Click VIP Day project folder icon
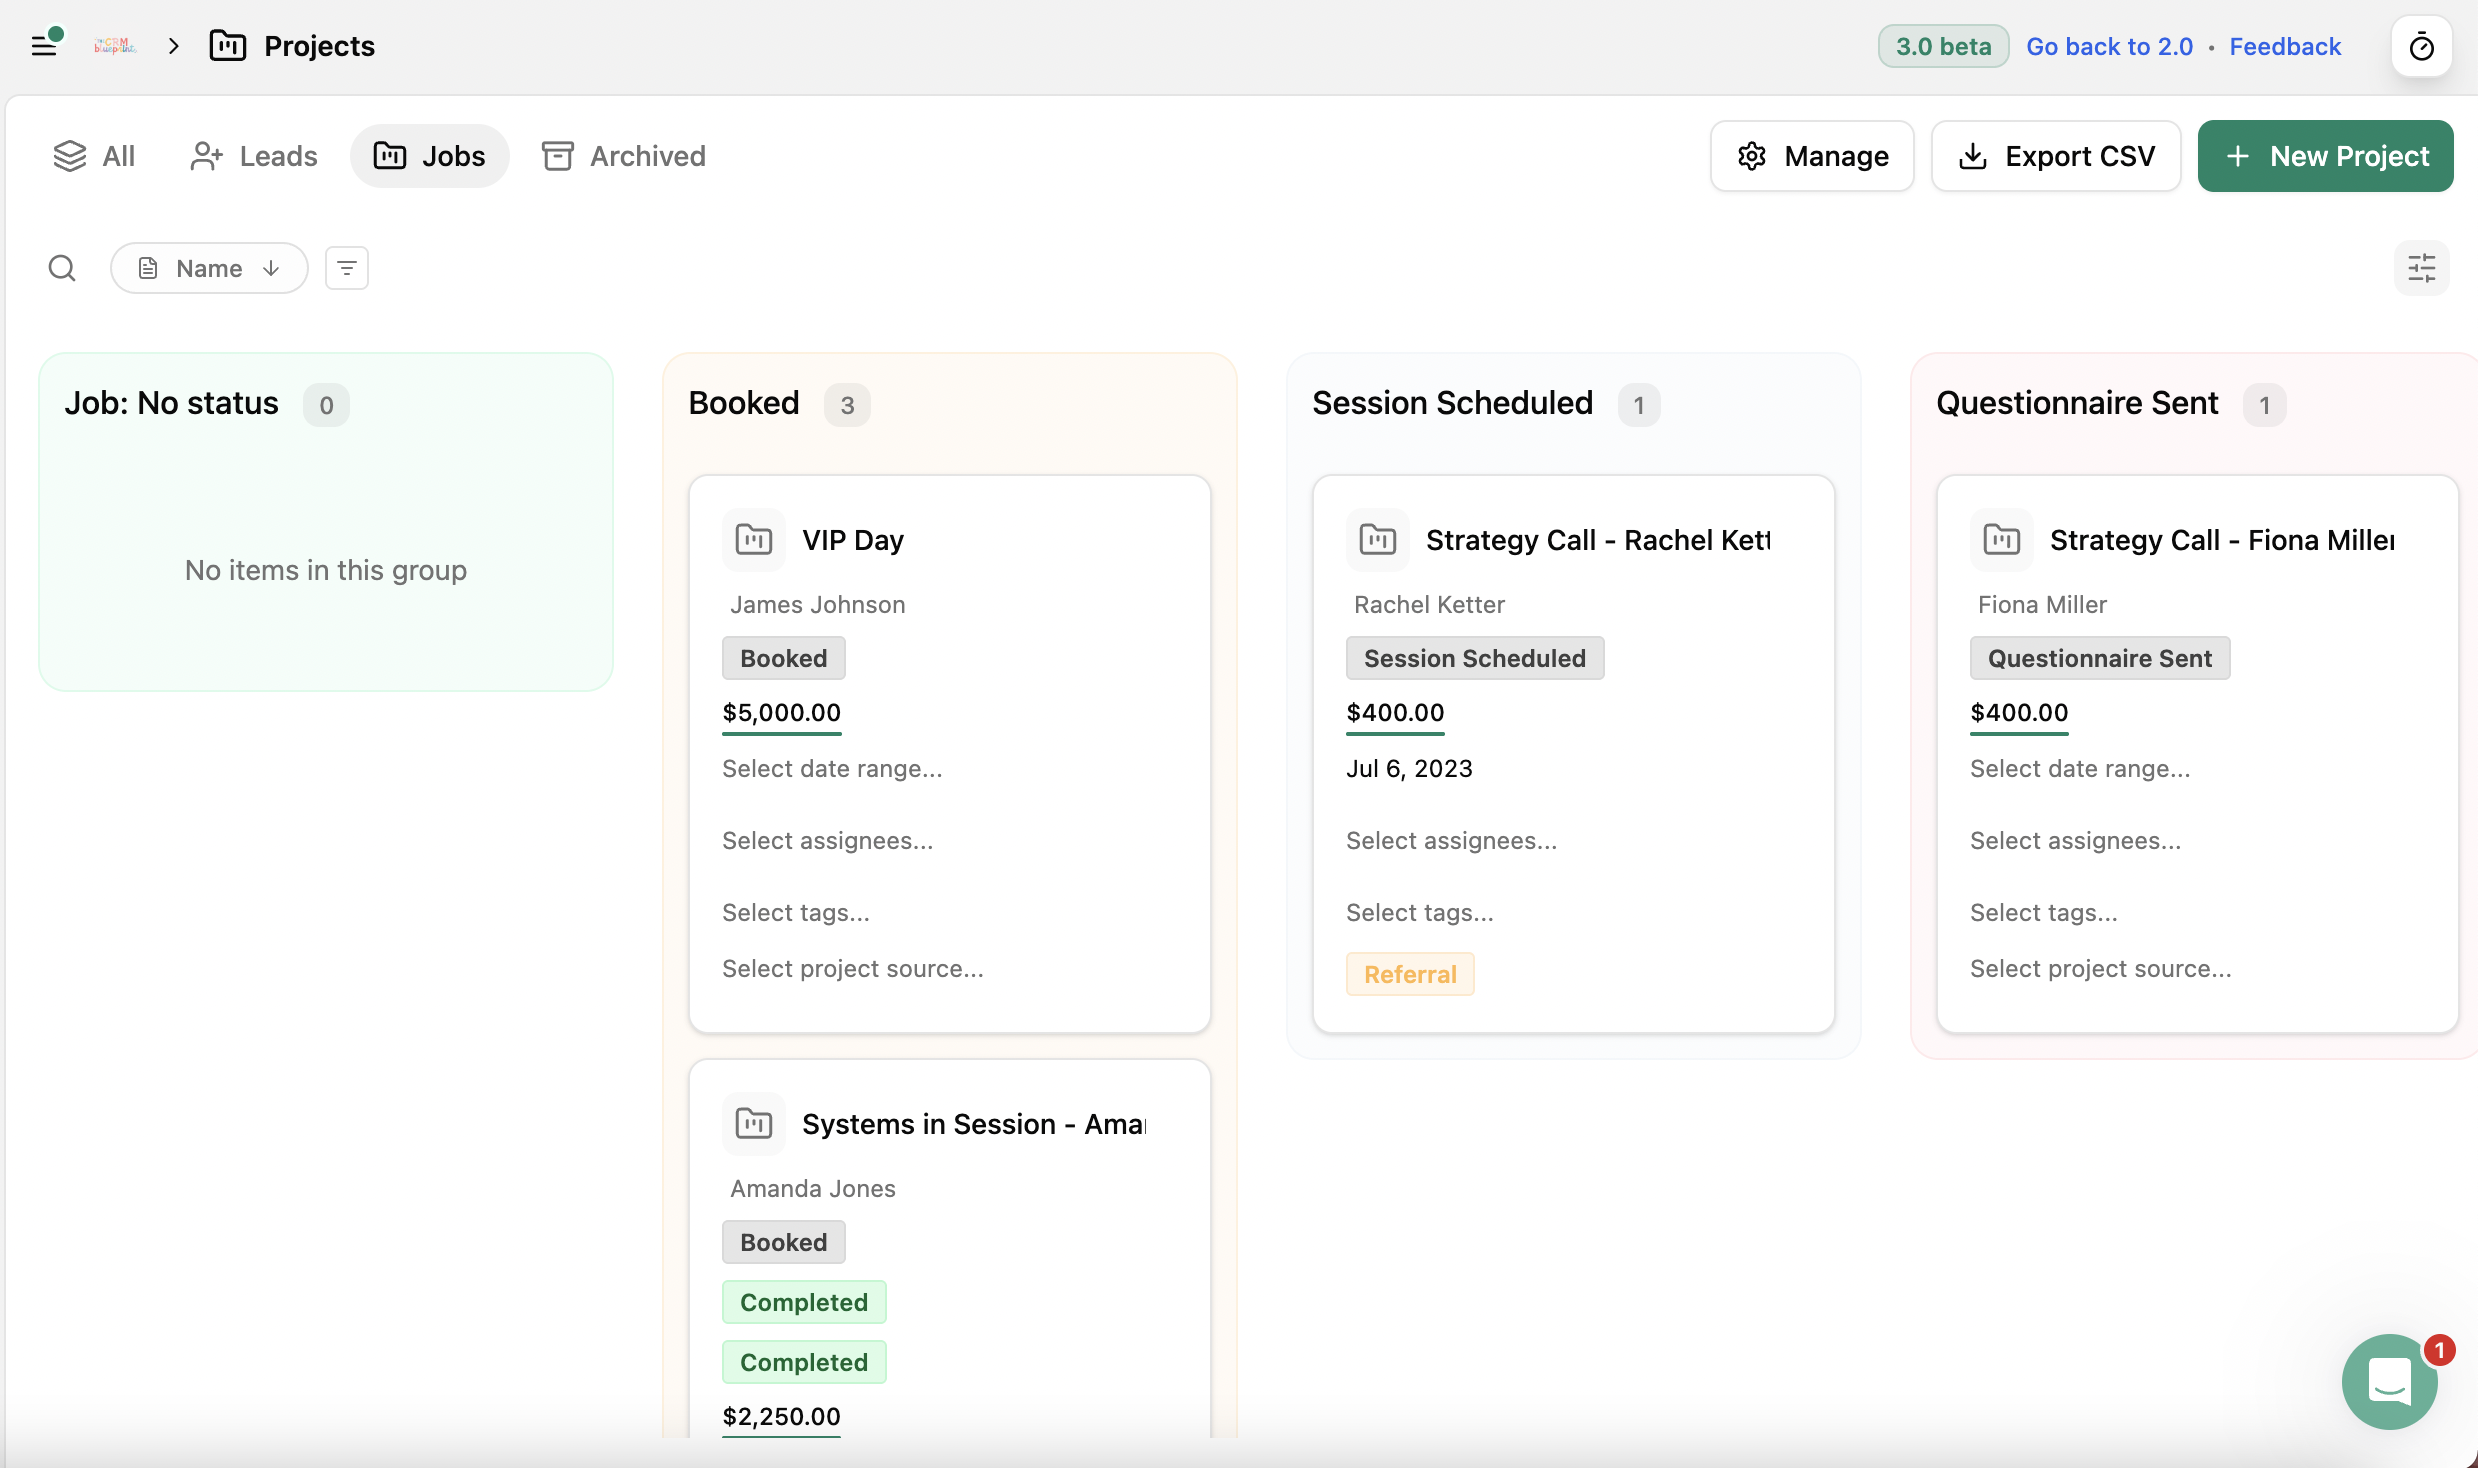2478x1468 pixels. 753,540
